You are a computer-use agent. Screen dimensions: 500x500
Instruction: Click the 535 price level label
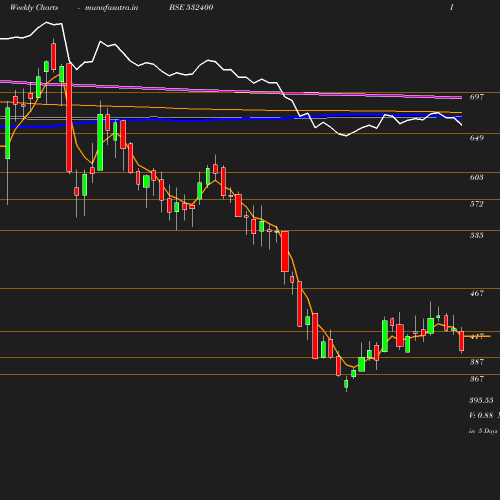click(477, 235)
